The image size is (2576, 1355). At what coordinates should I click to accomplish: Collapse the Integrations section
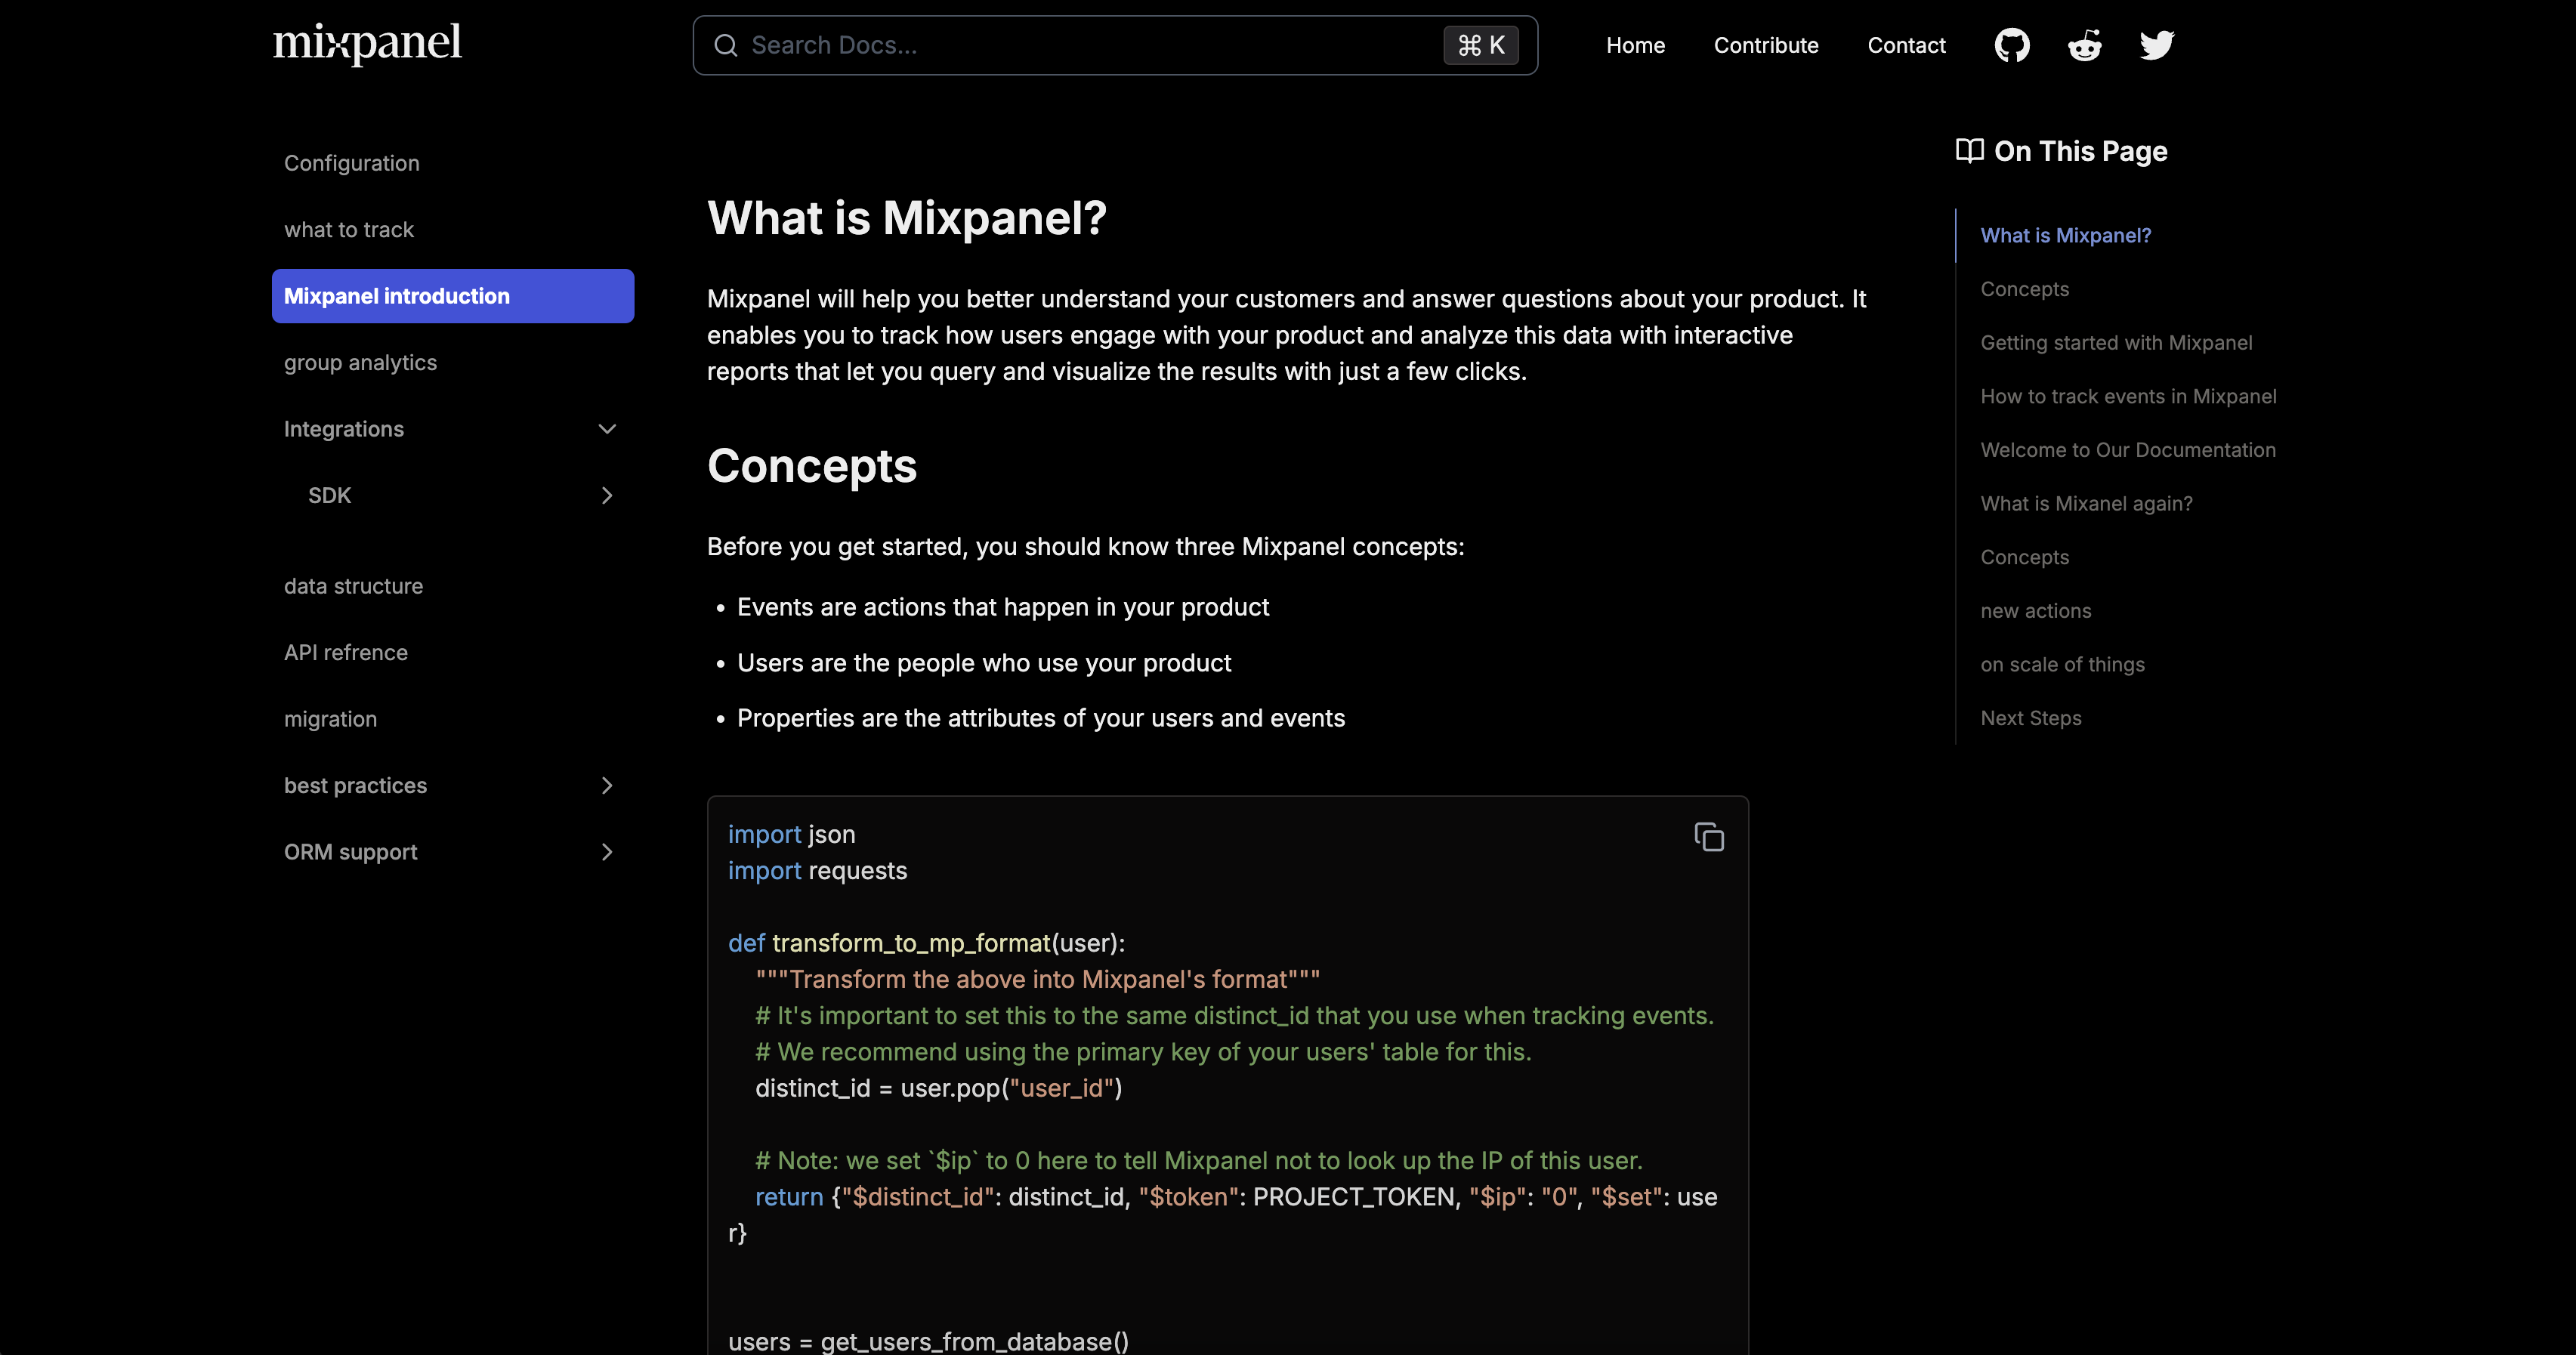click(606, 429)
